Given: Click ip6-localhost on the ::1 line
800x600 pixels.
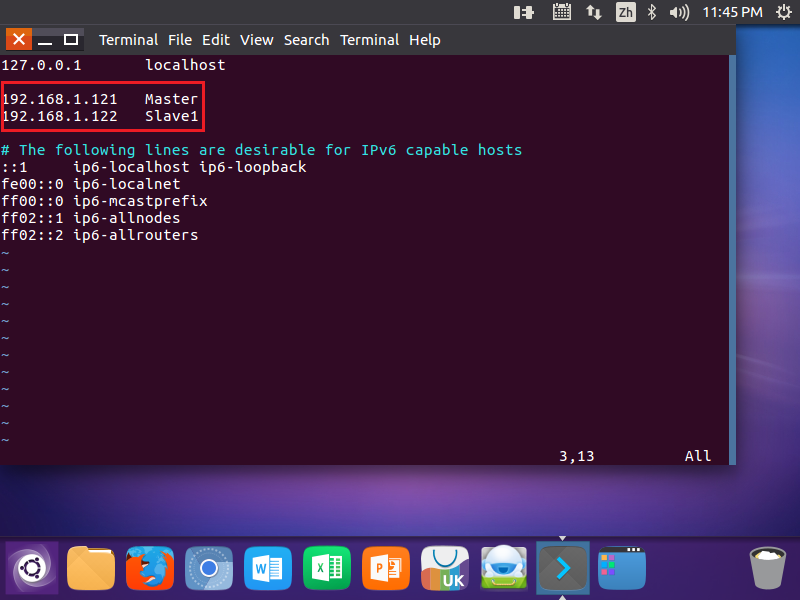Looking at the screenshot, I should coord(131,167).
